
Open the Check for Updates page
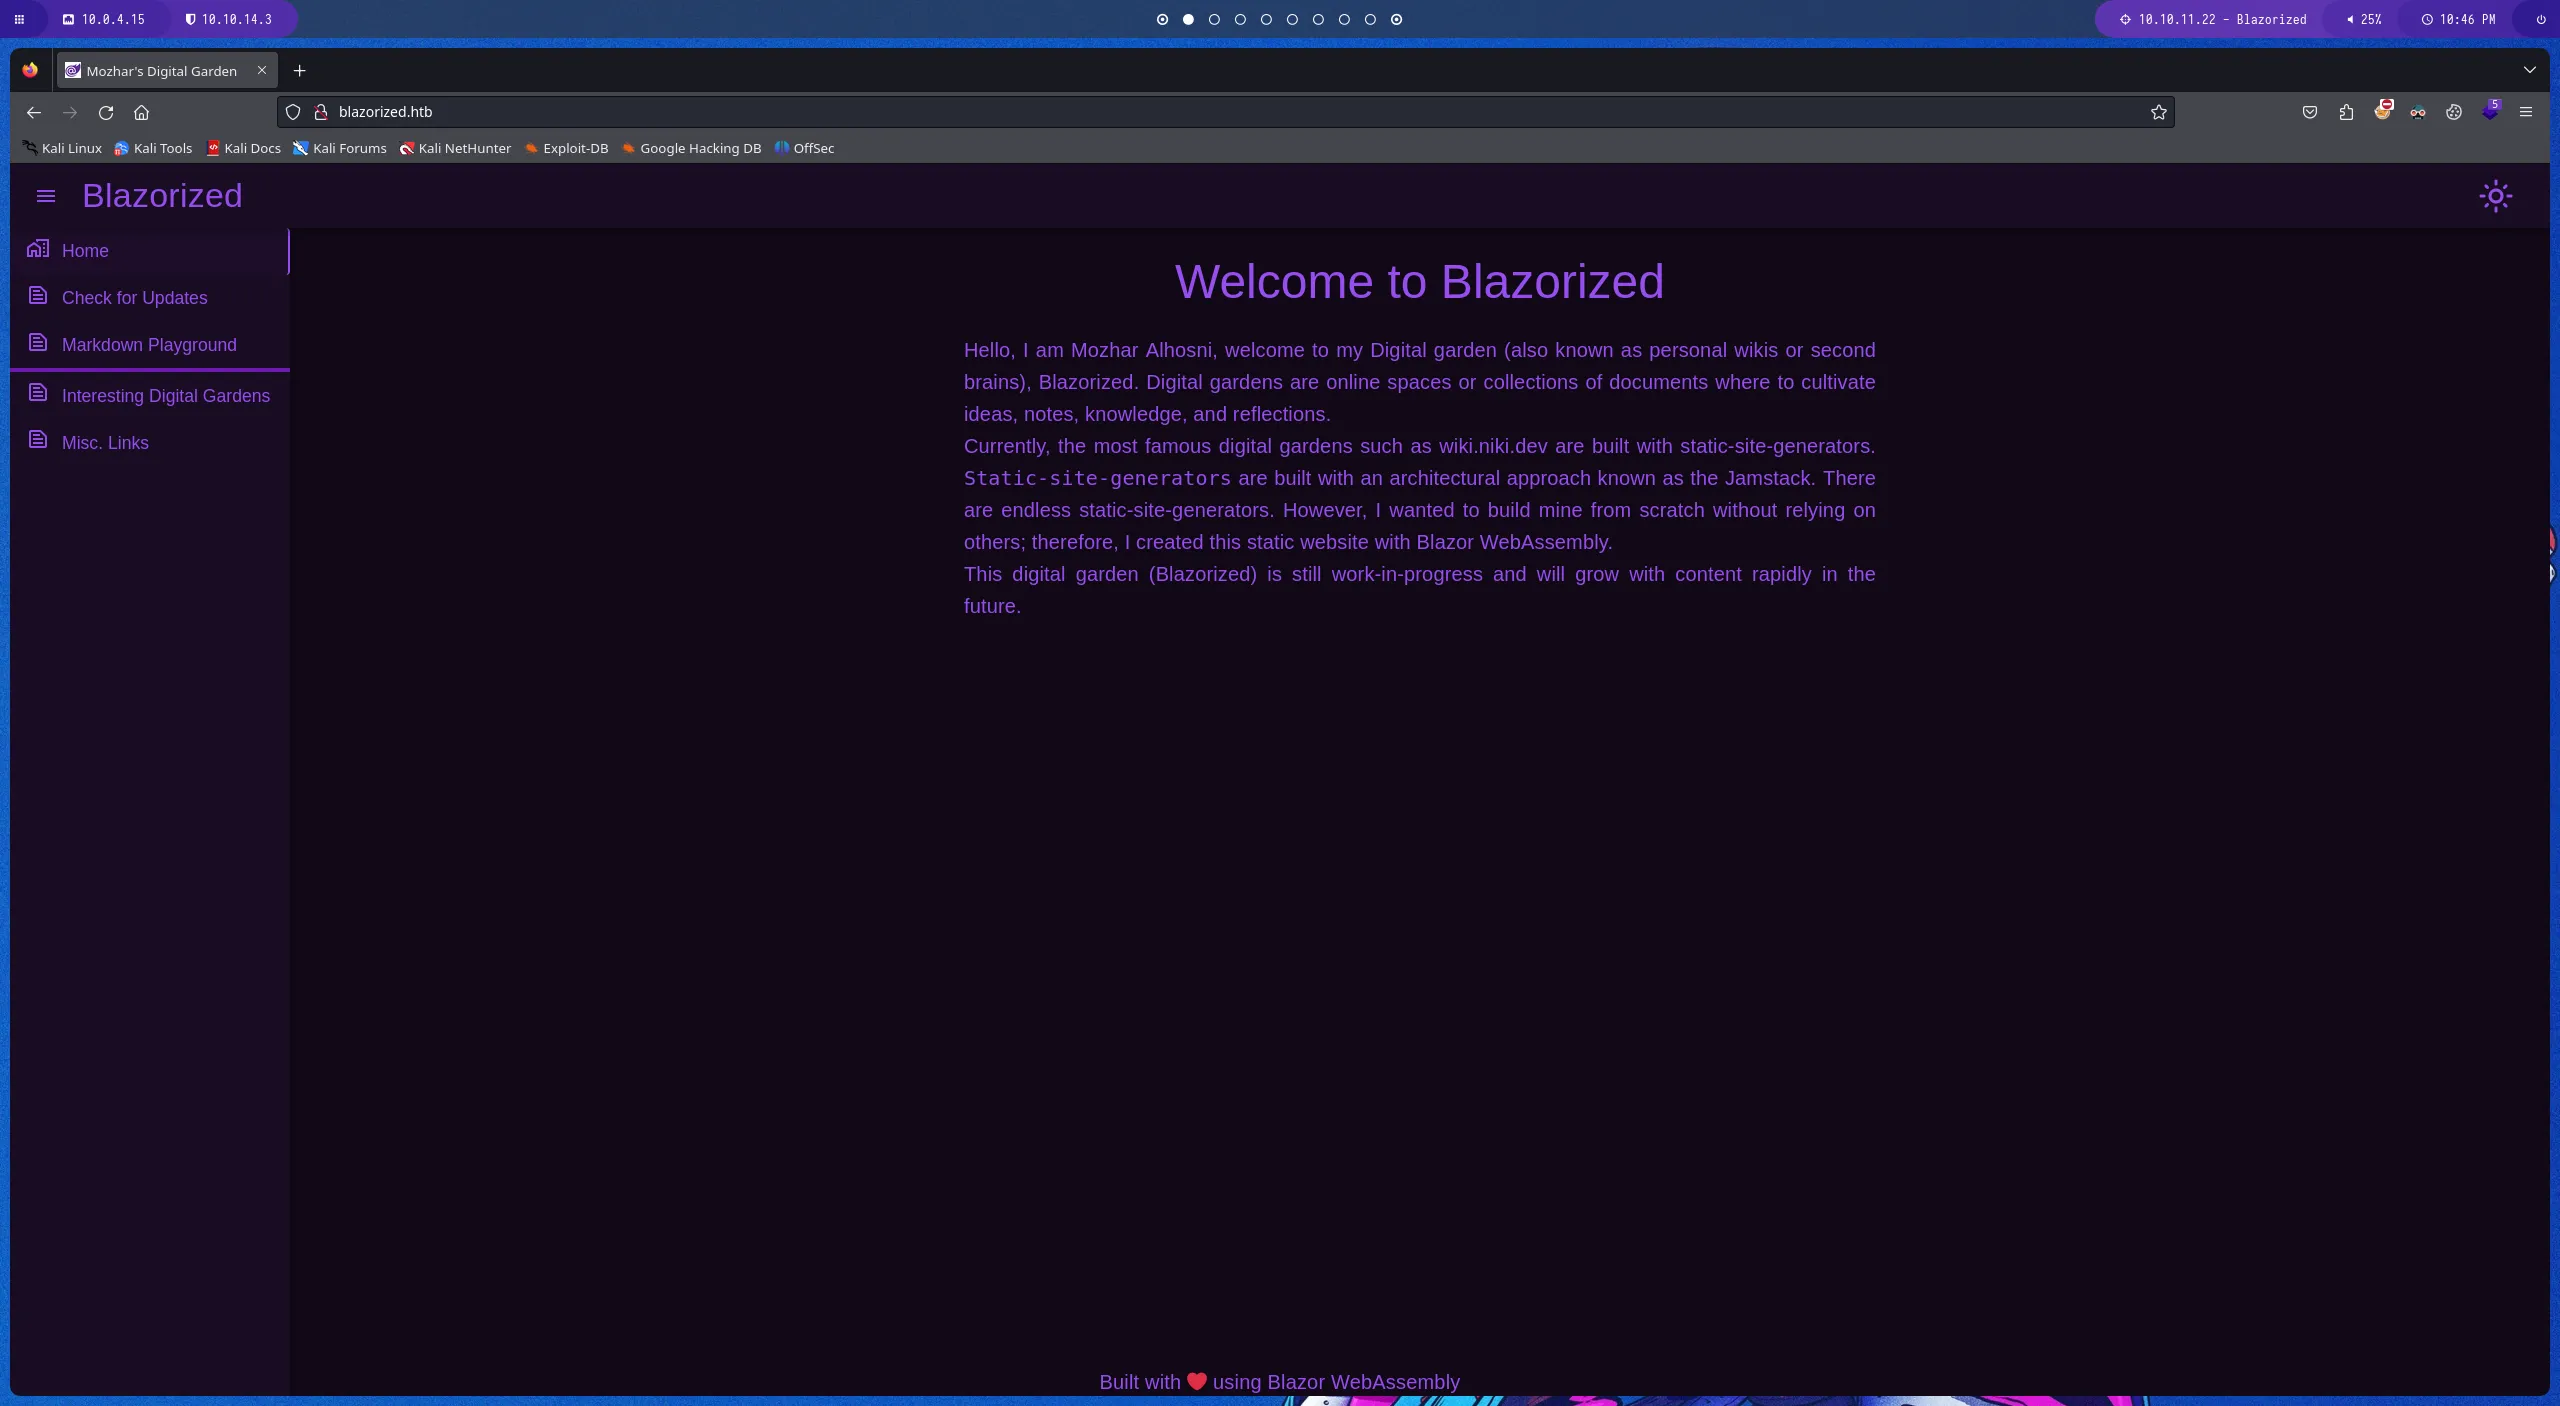[x=134, y=297]
